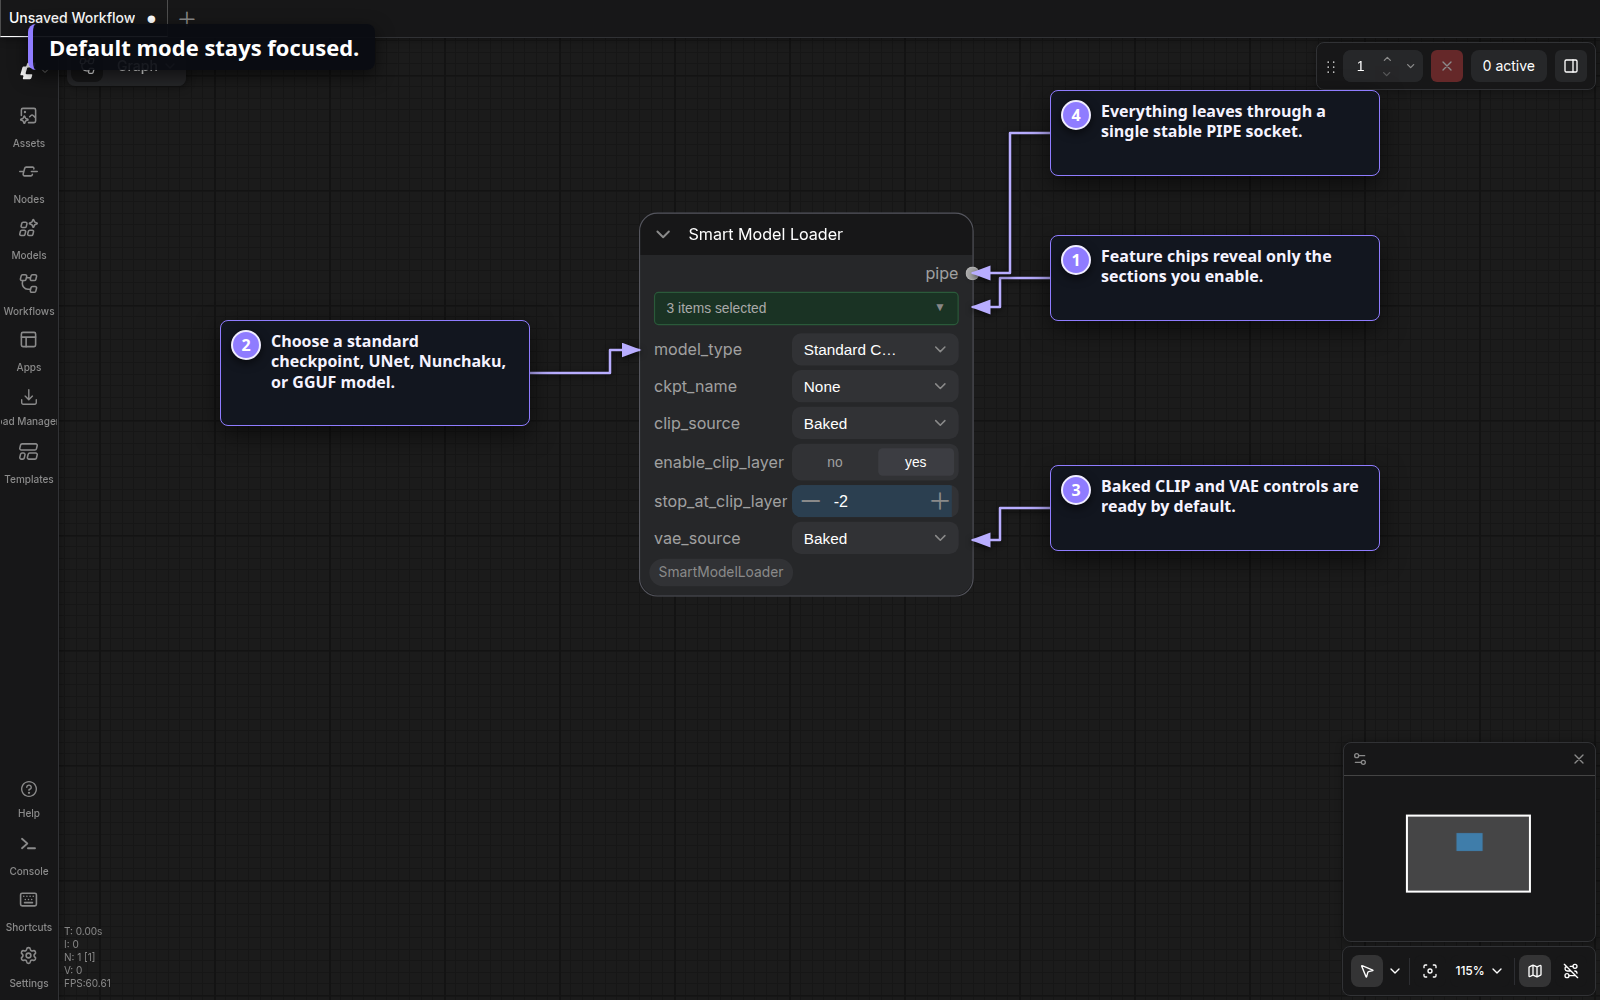Viewport: 1600px width, 1000px height.
Task: Click the FPS:60.61 stats readout
Action: (x=88, y=983)
